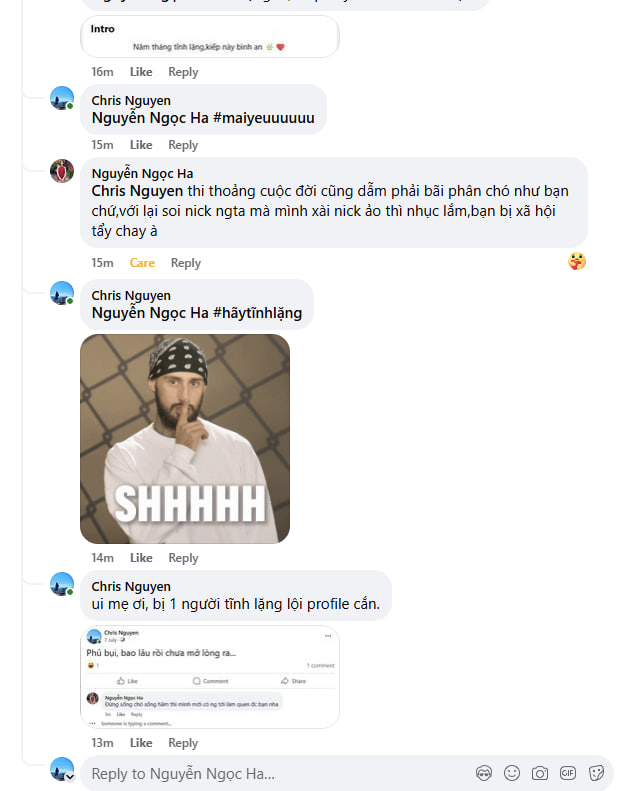View the Care reaction emoji on Nguyễn Ngọc Ha's comment
The width and height of the screenshot is (618, 791).
576,261
